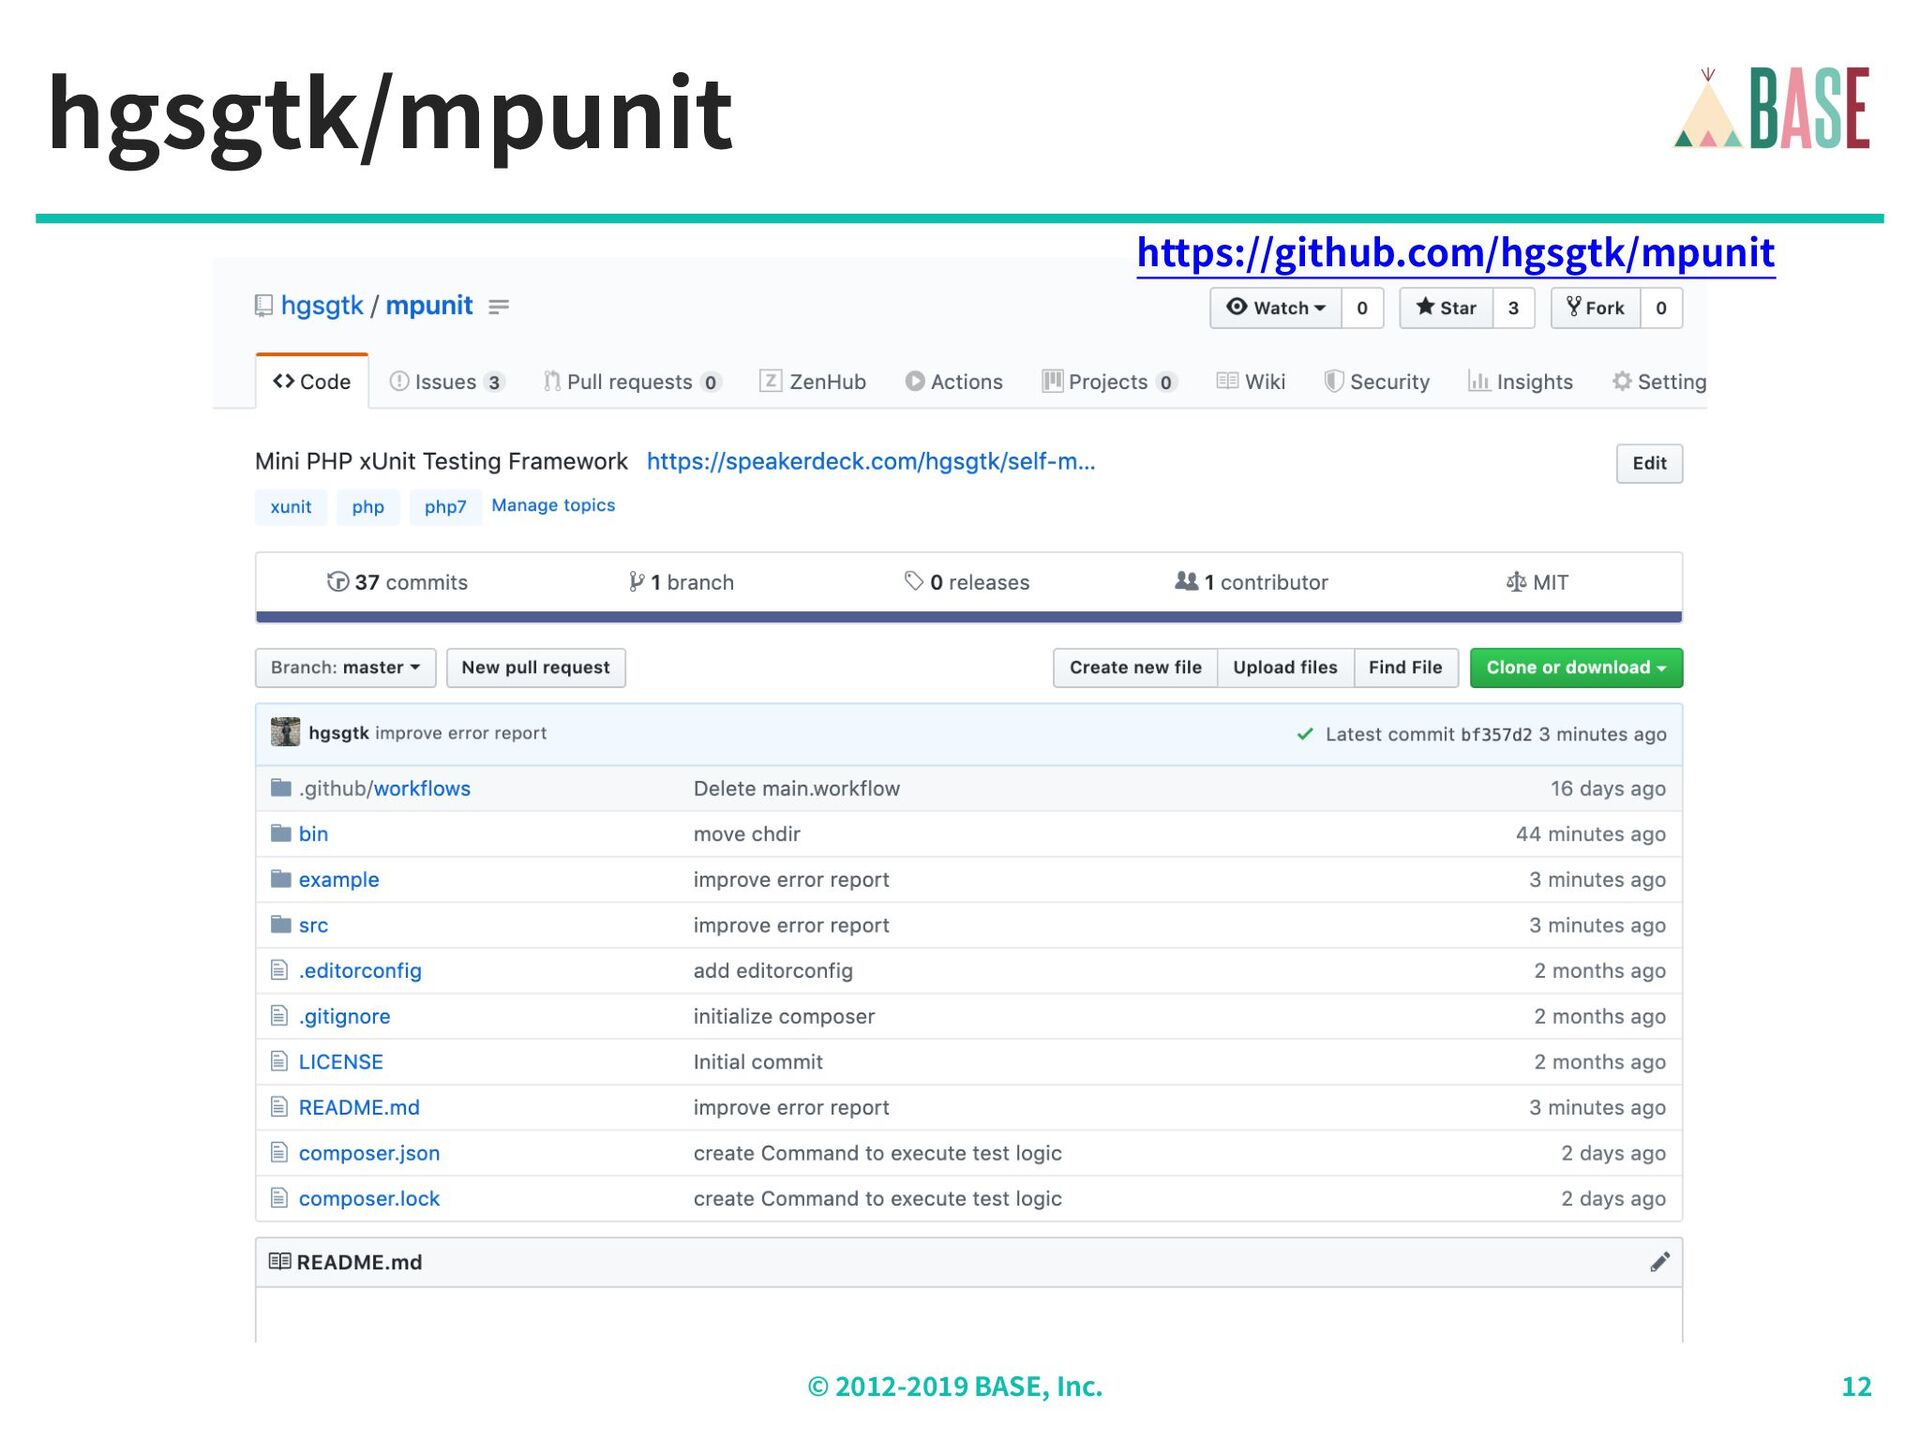The width and height of the screenshot is (1920, 1440).
Task: Click the .gitignore file icon
Action: point(279,1016)
